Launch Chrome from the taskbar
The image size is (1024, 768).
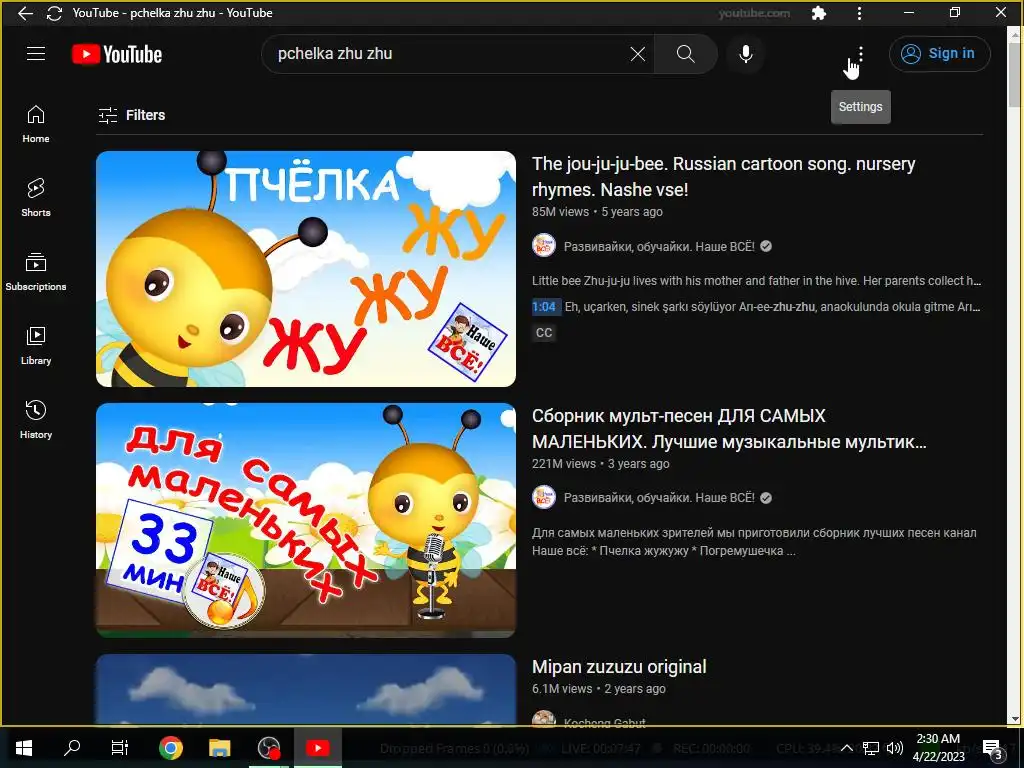pos(170,748)
